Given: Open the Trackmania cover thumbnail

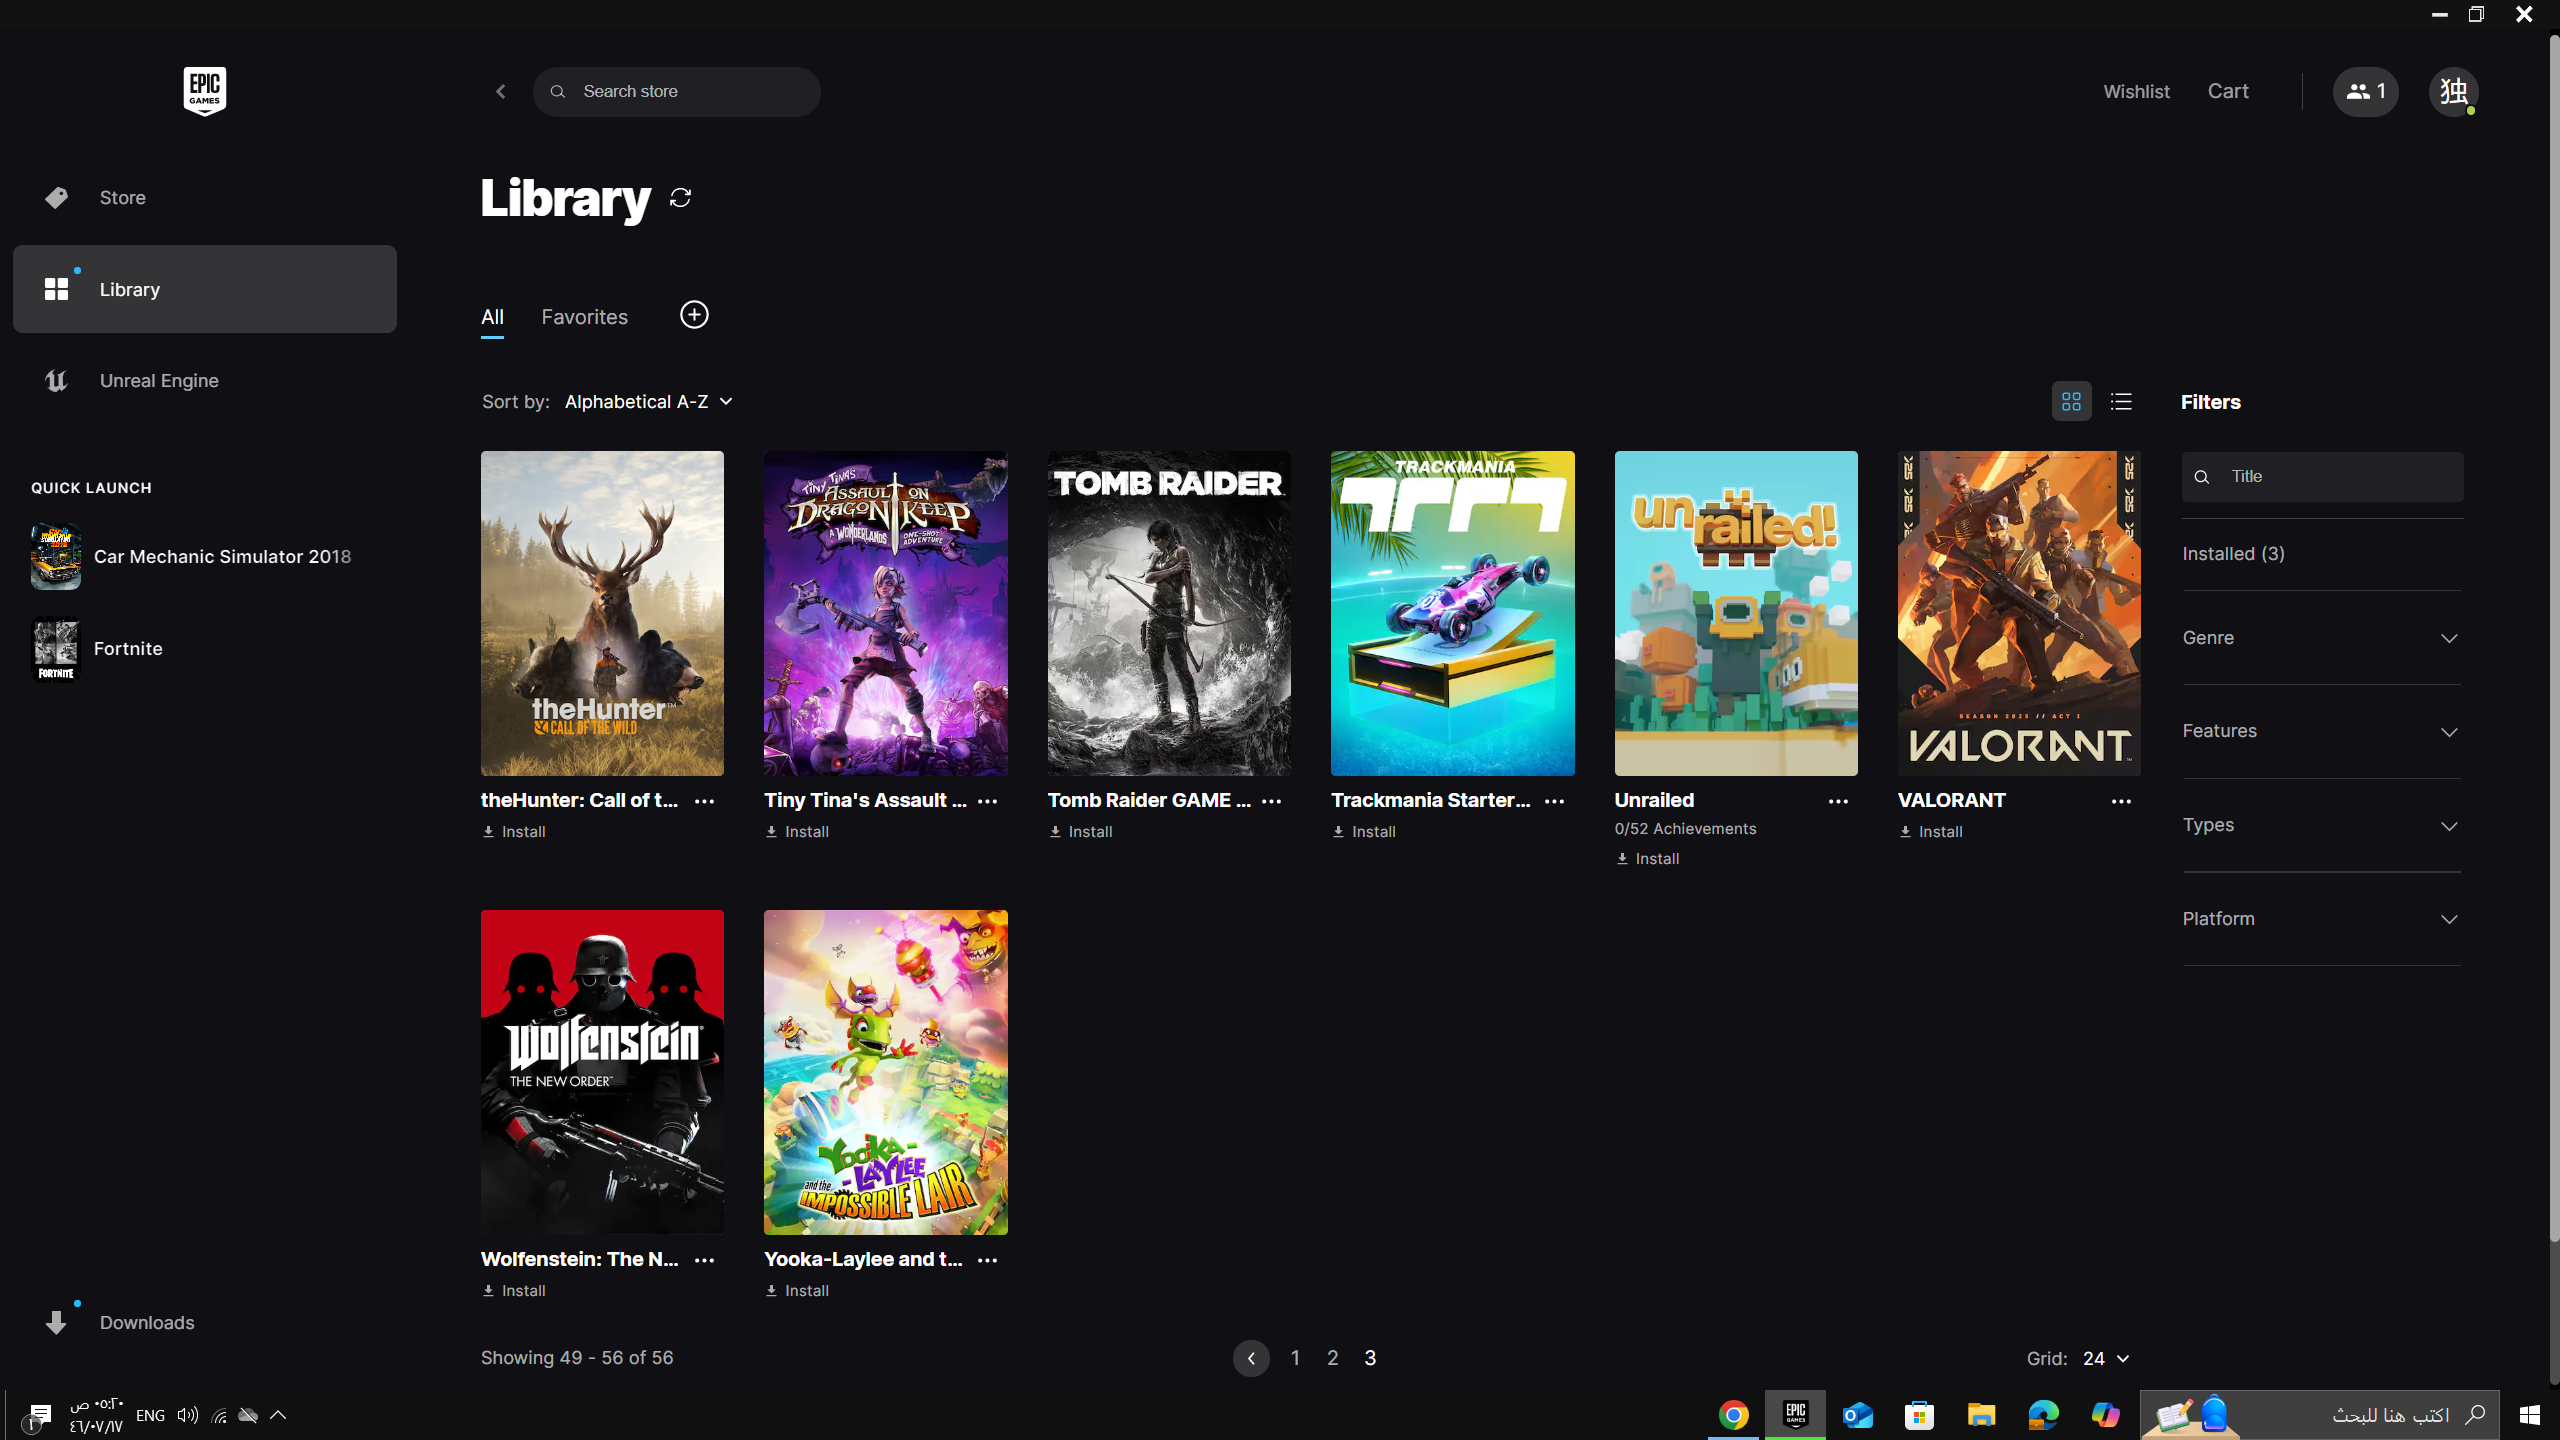Looking at the screenshot, I should [x=1452, y=613].
